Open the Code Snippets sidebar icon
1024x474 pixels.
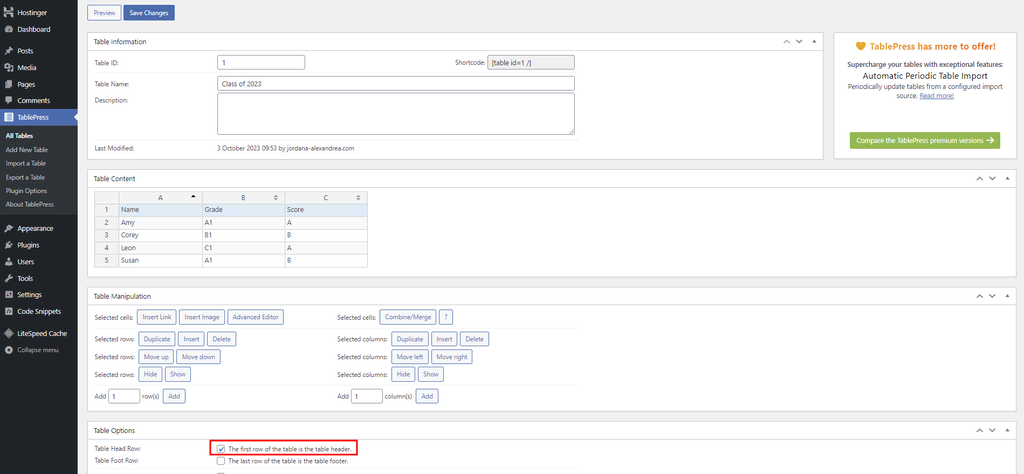tap(8, 311)
